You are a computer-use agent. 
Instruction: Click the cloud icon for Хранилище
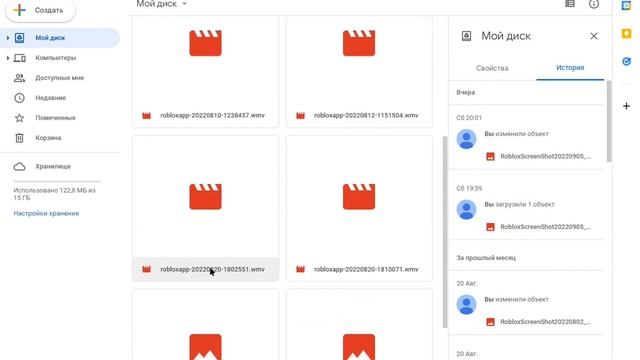click(x=19, y=167)
